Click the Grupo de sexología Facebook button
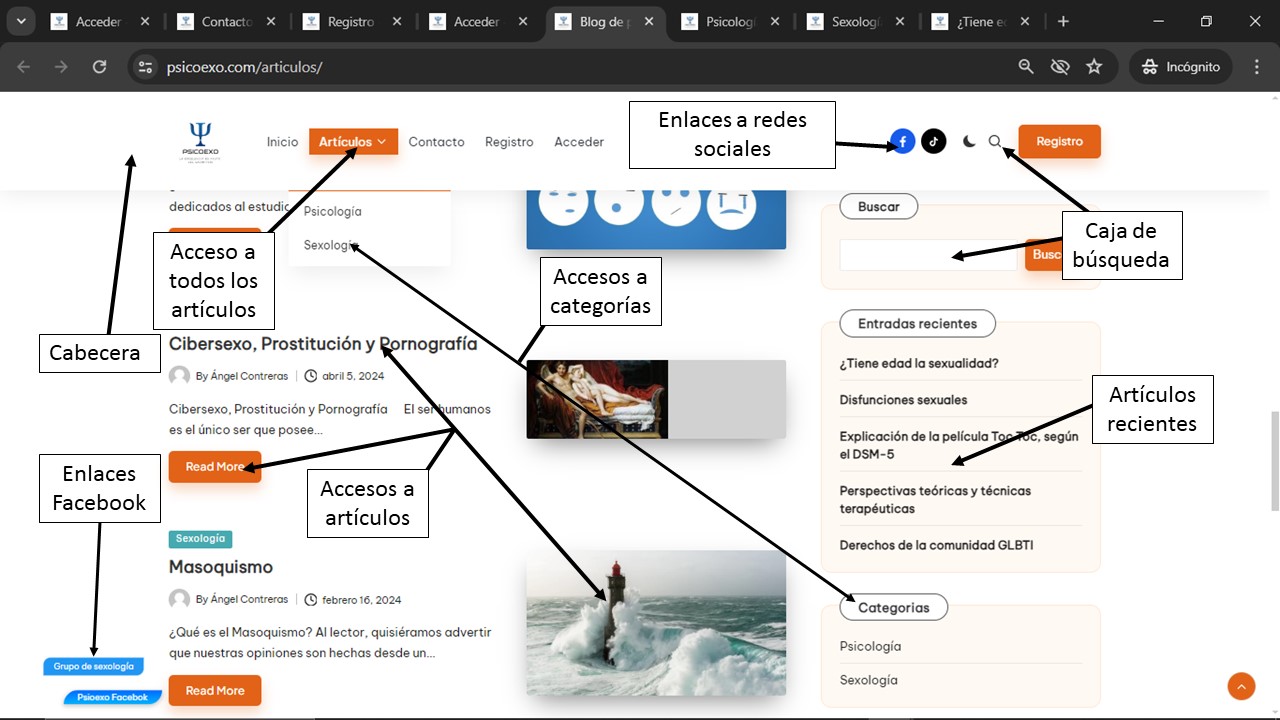Viewport: 1280px width, 720px height. coord(94,666)
